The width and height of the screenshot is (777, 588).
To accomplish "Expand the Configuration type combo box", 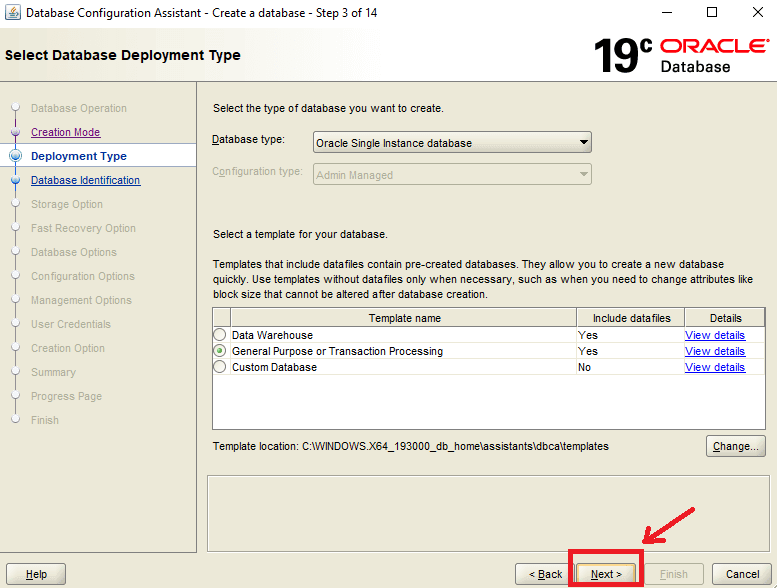I will 452,175.
